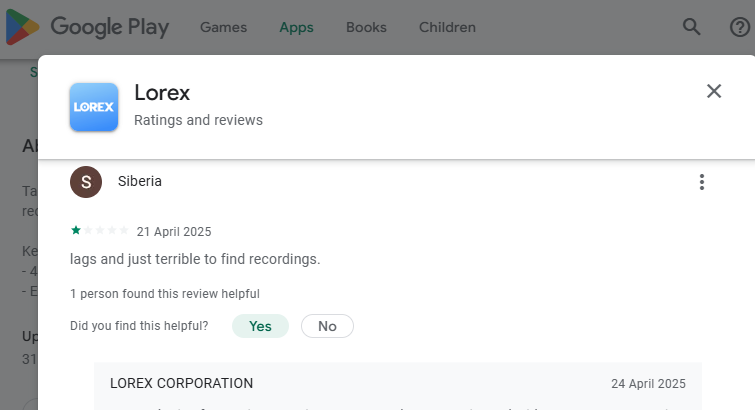Viewport: 755px width, 410px height.
Task: Click '1 person found this review helpful'
Action: (x=165, y=294)
